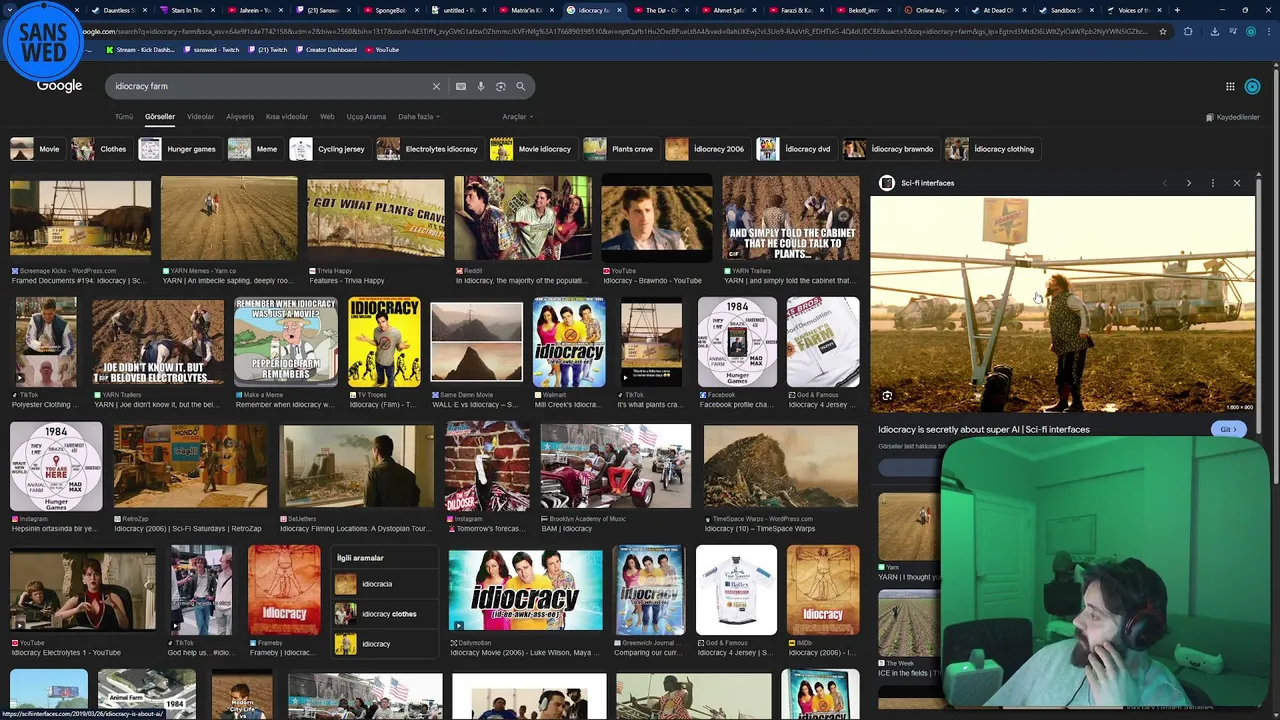Select the İdiocracy clothing chip
This screenshot has height=720, width=1280.
(x=991, y=149)
